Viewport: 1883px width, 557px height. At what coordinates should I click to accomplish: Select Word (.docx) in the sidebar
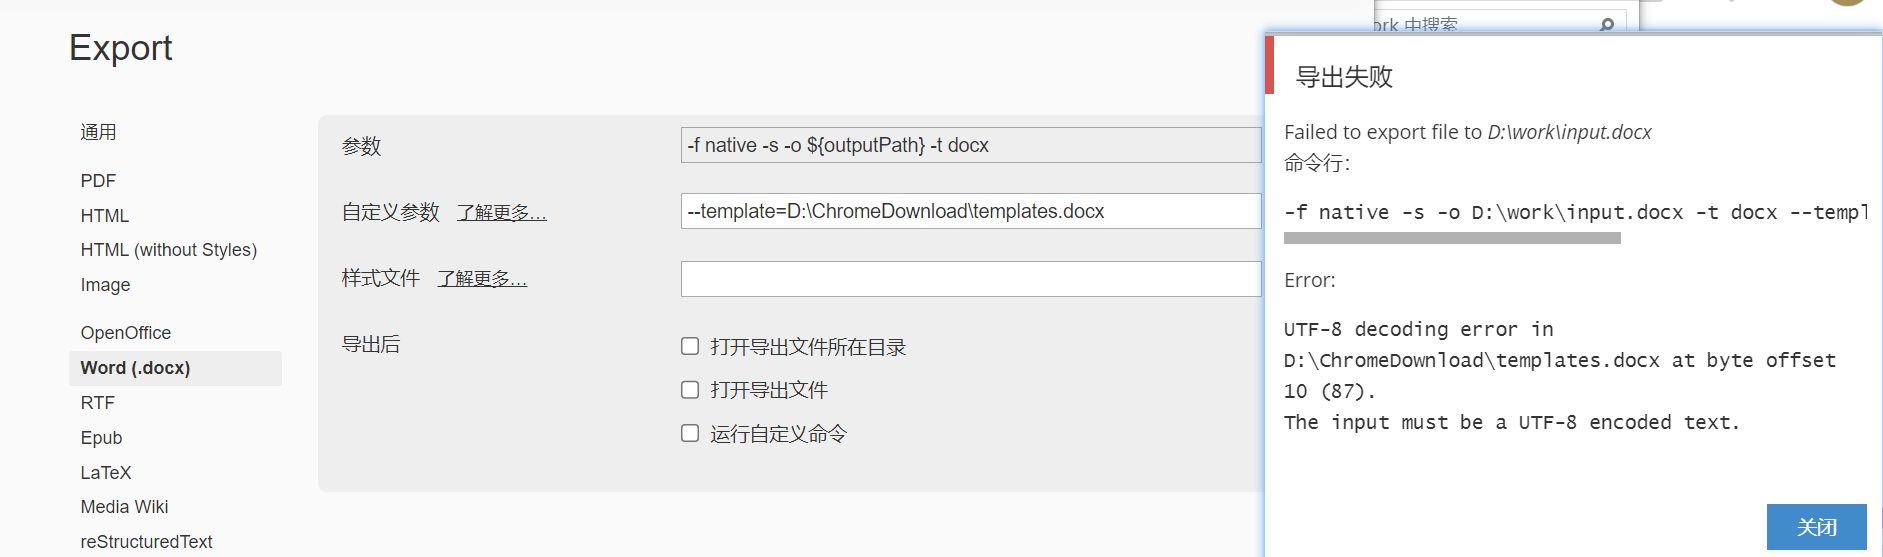[x=175, y=368]
